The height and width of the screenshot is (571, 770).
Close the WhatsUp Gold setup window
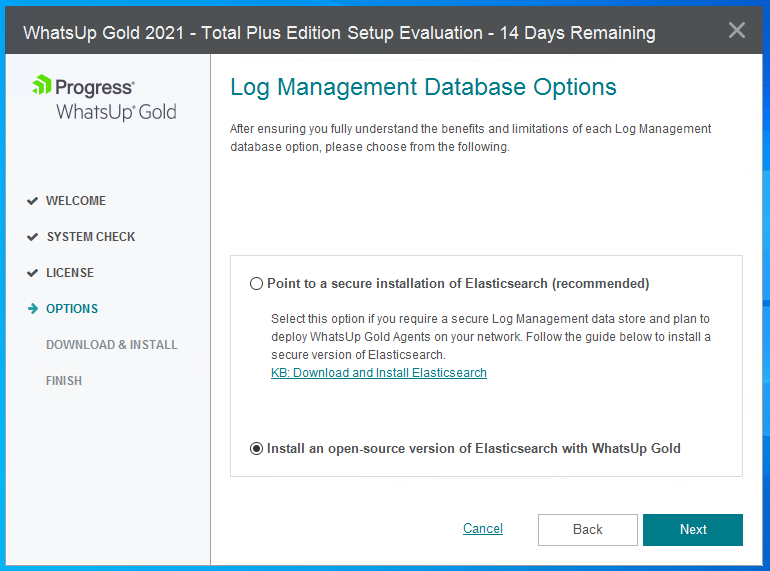[x=737, y=30]
